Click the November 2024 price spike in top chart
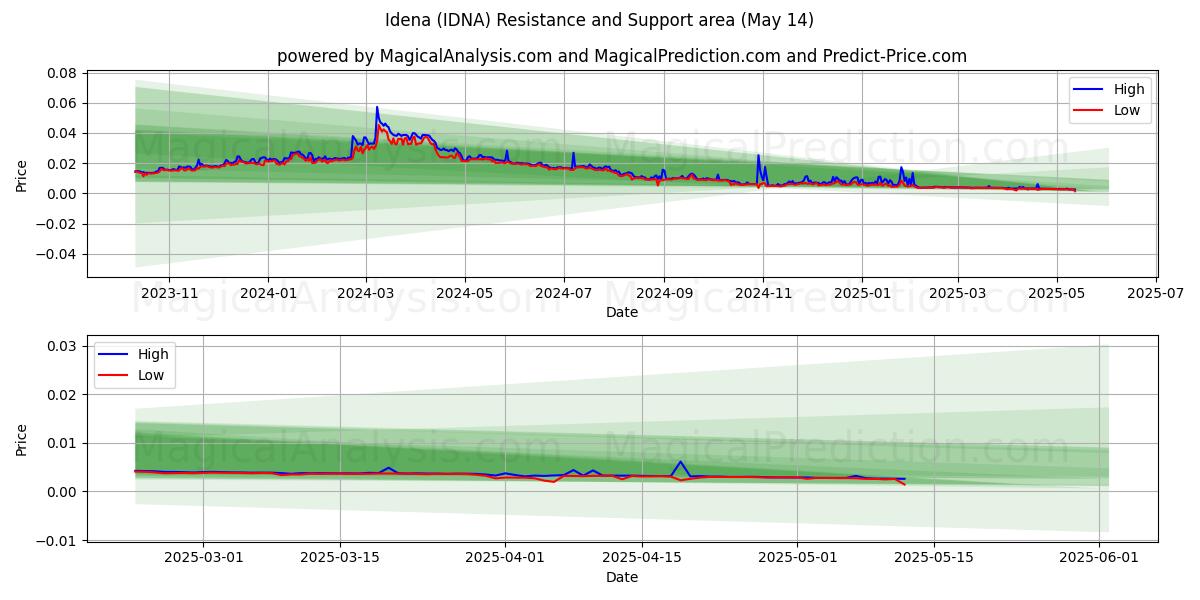The height and width of the screenshot is (600, 1200). tap(758, 156)
